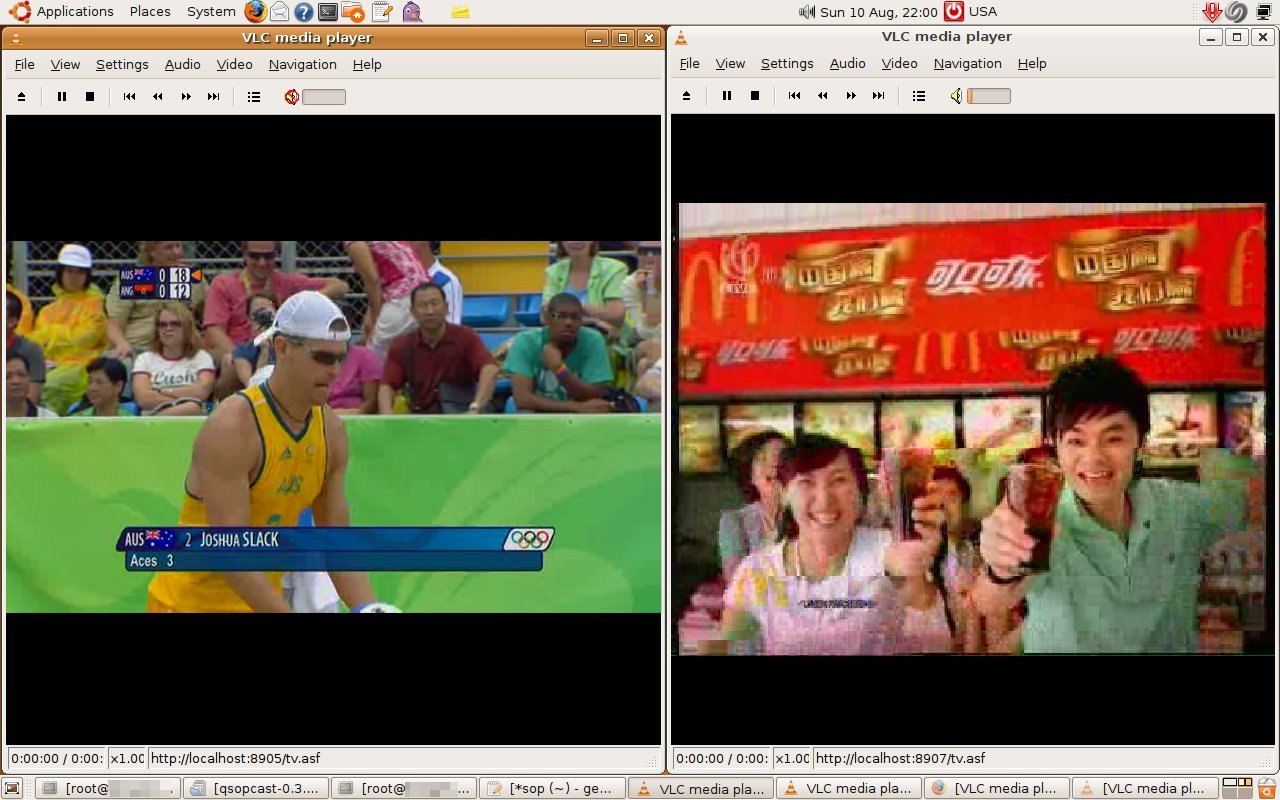
Task: Skip to previous item in right VLC
Action: [795, 96]
